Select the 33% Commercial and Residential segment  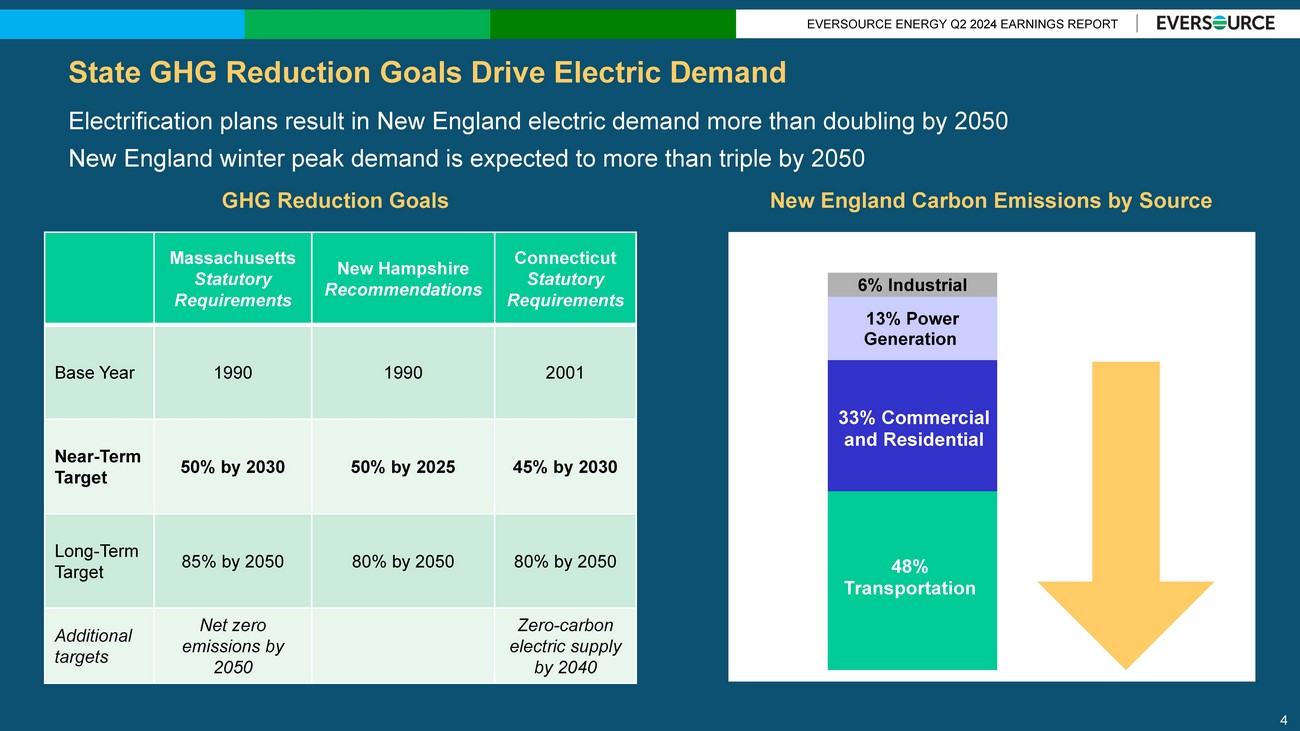pyautogui.click(x=912, y=428)
